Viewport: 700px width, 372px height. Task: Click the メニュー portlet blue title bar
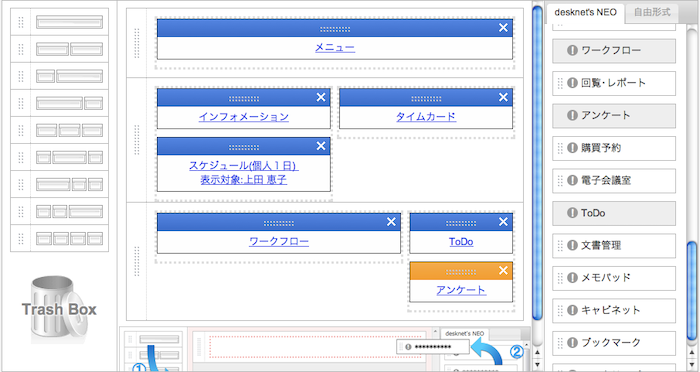click(335, 28)
